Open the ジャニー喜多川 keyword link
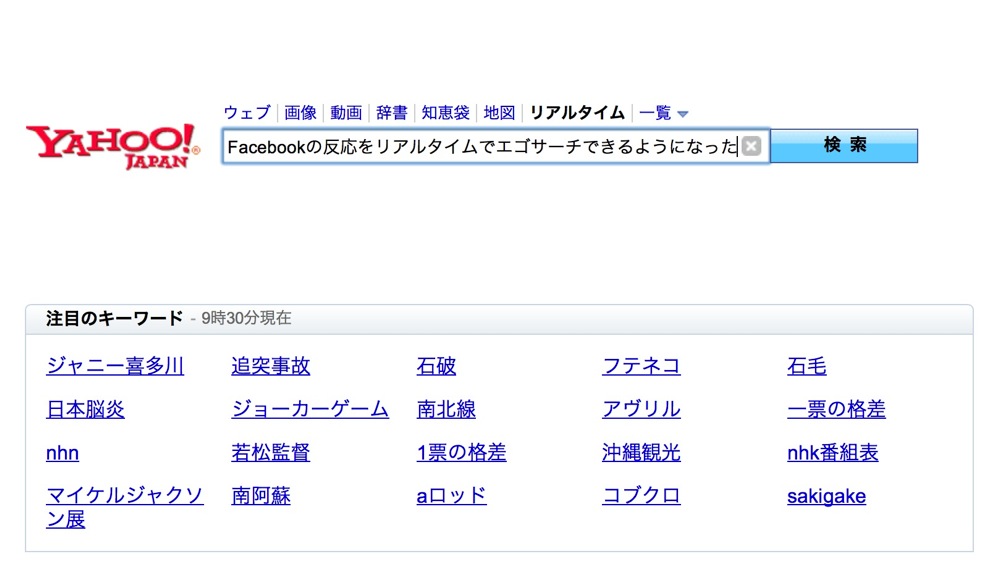The height and width of the screenshot is (582, 1000). coord(115,366)
